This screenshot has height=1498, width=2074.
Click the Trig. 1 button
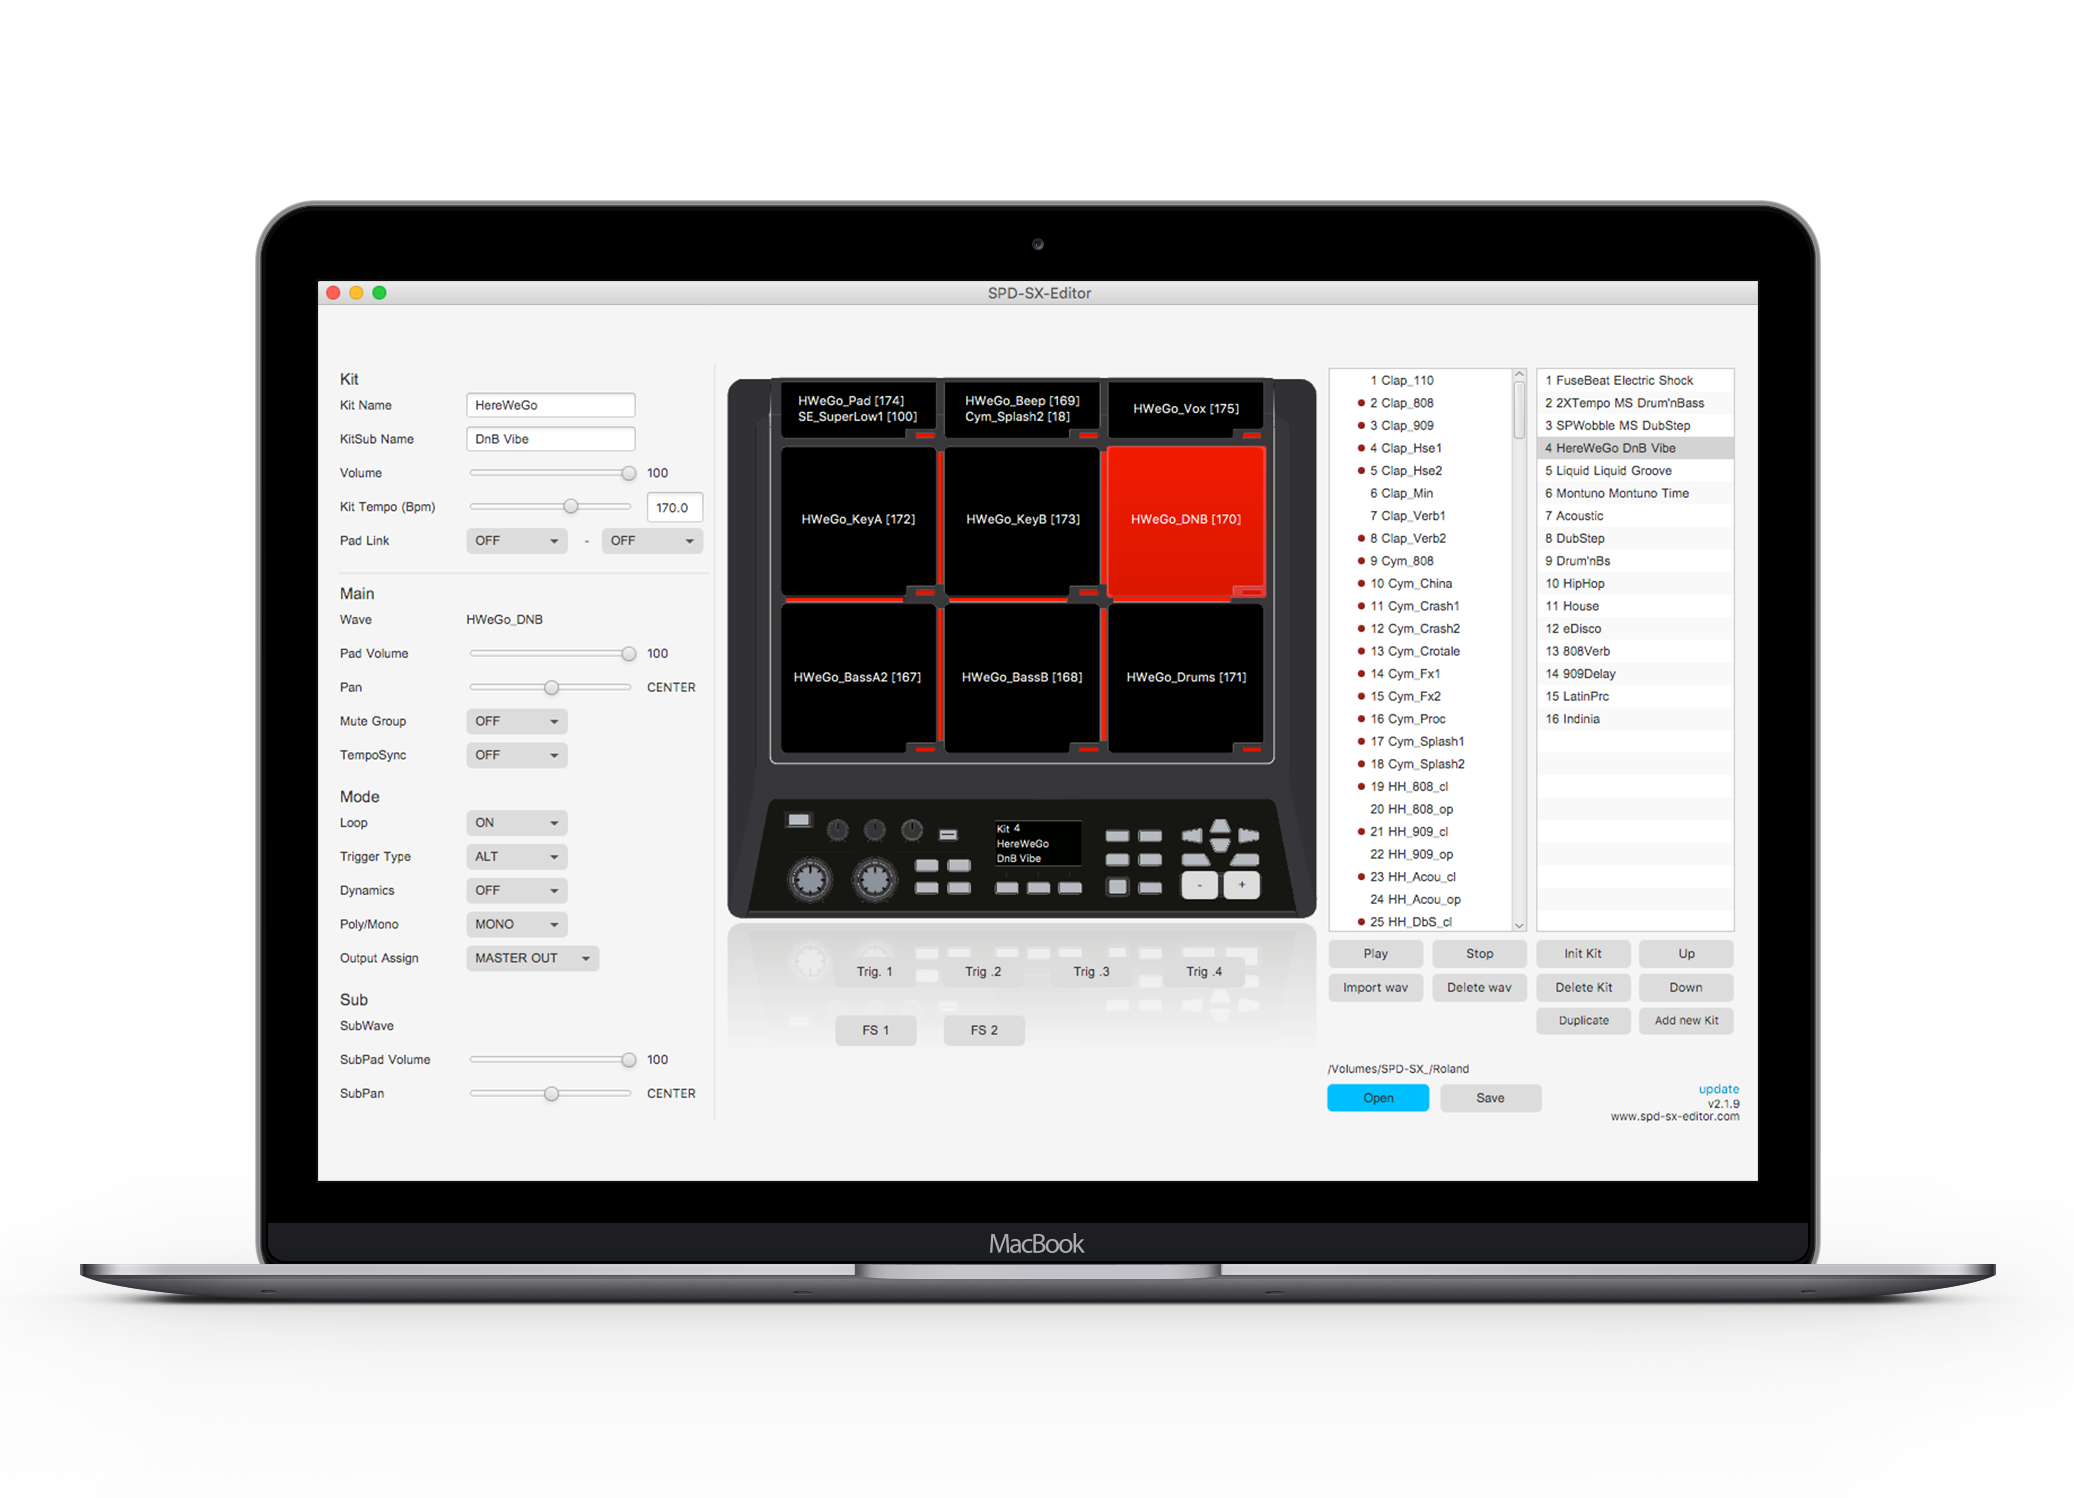[x=875, y=972]
